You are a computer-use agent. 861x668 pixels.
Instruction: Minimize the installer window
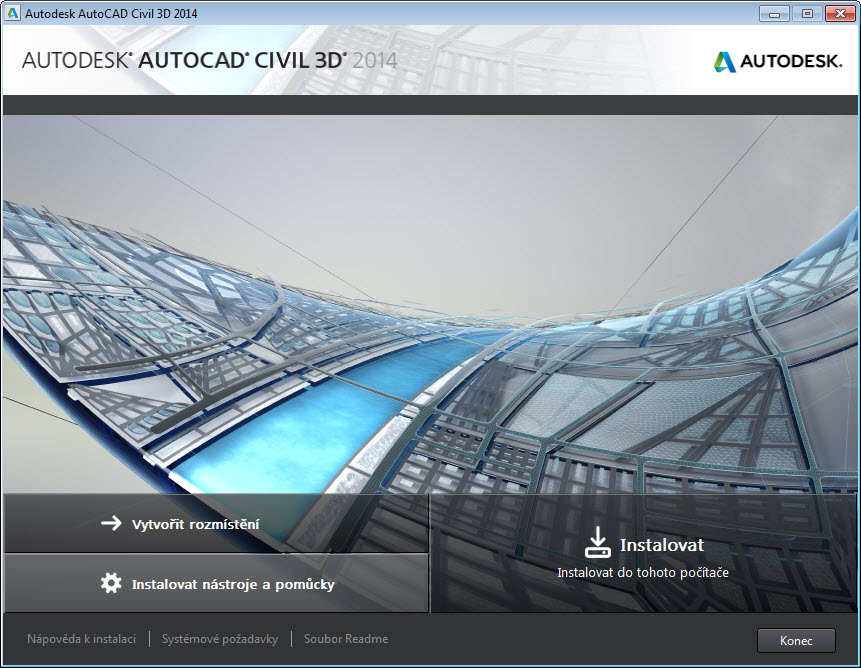(774, 14)
